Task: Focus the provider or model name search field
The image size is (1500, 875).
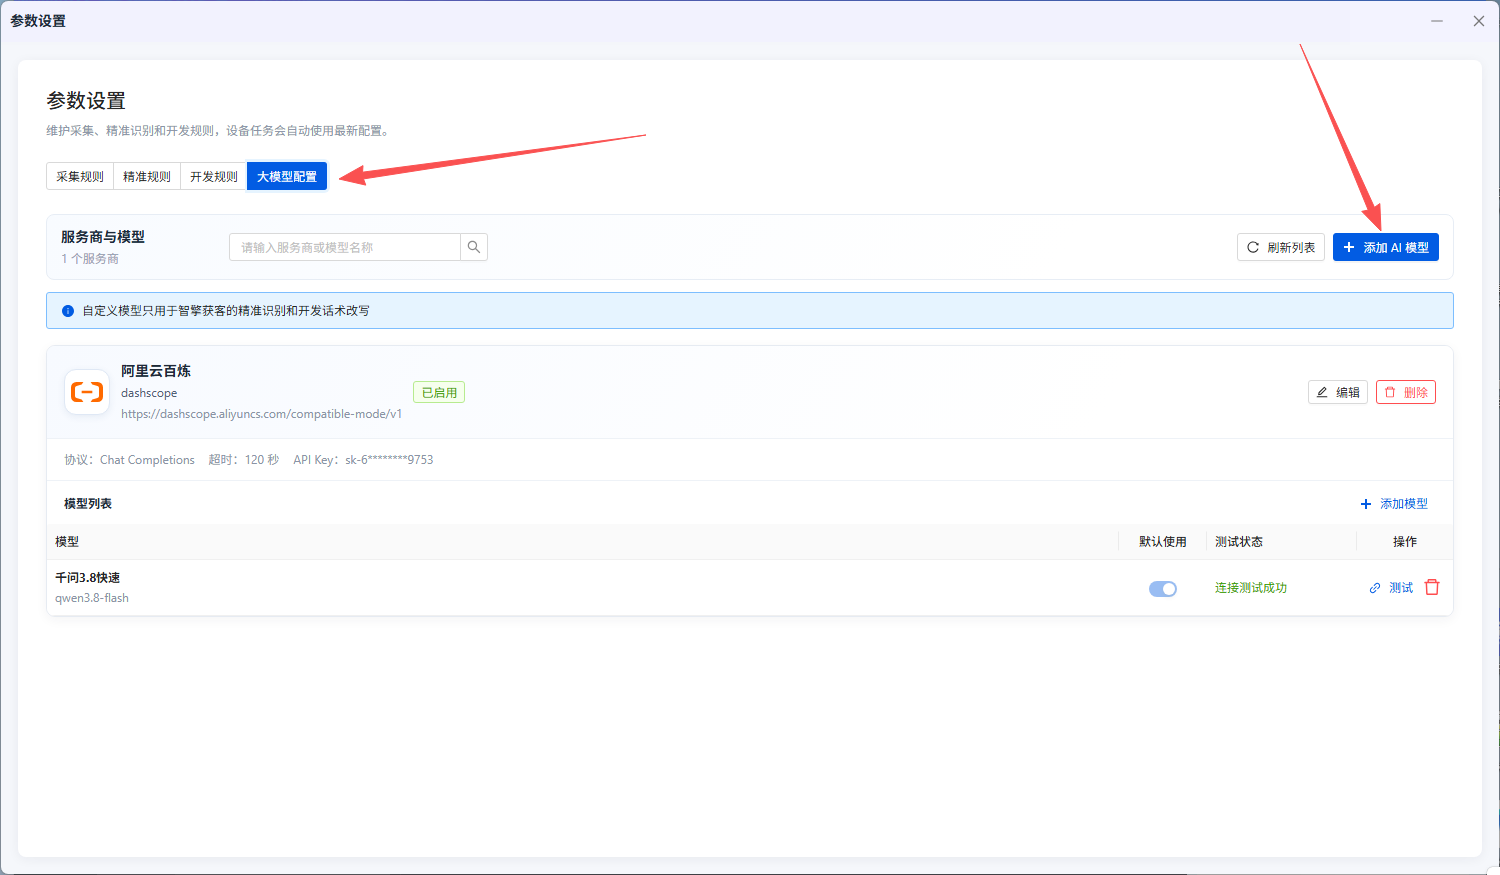Action: (x=345, y=247)
